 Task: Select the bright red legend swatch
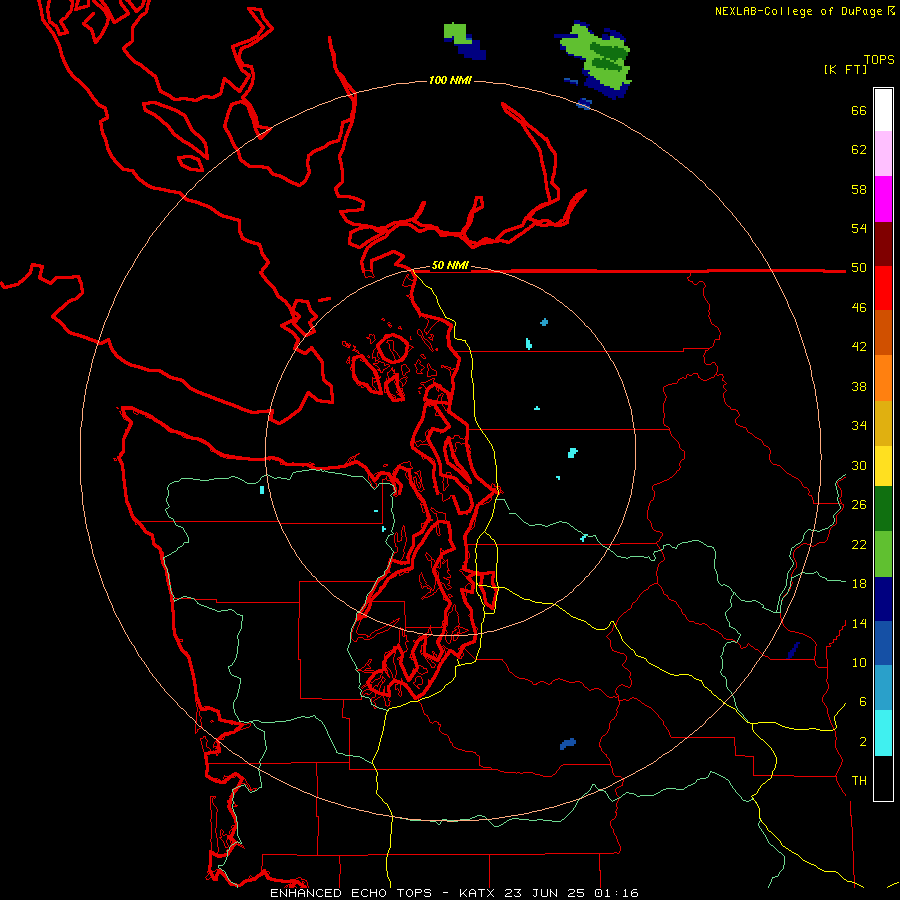883,288
